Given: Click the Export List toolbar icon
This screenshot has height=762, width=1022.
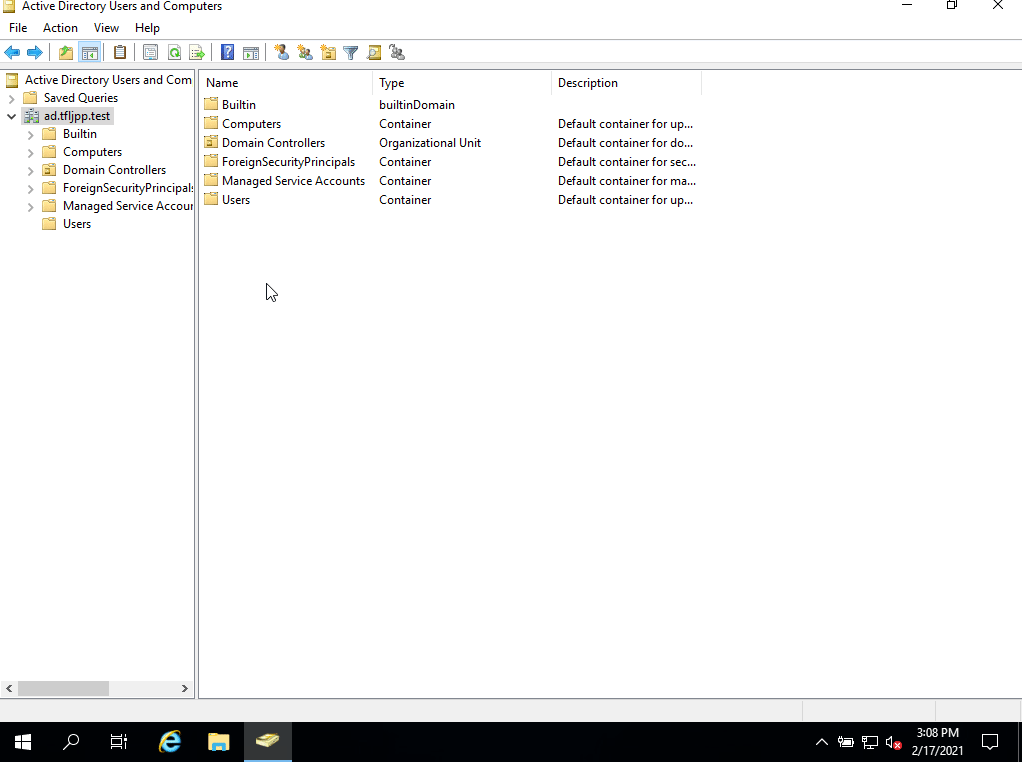Looking at the screenshot, I should (197, 53).
